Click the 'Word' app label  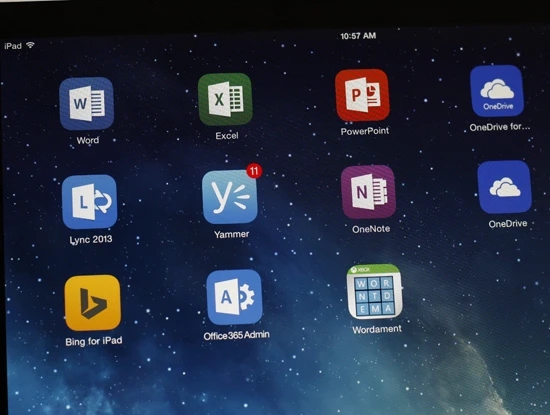(x=88, y=140)
